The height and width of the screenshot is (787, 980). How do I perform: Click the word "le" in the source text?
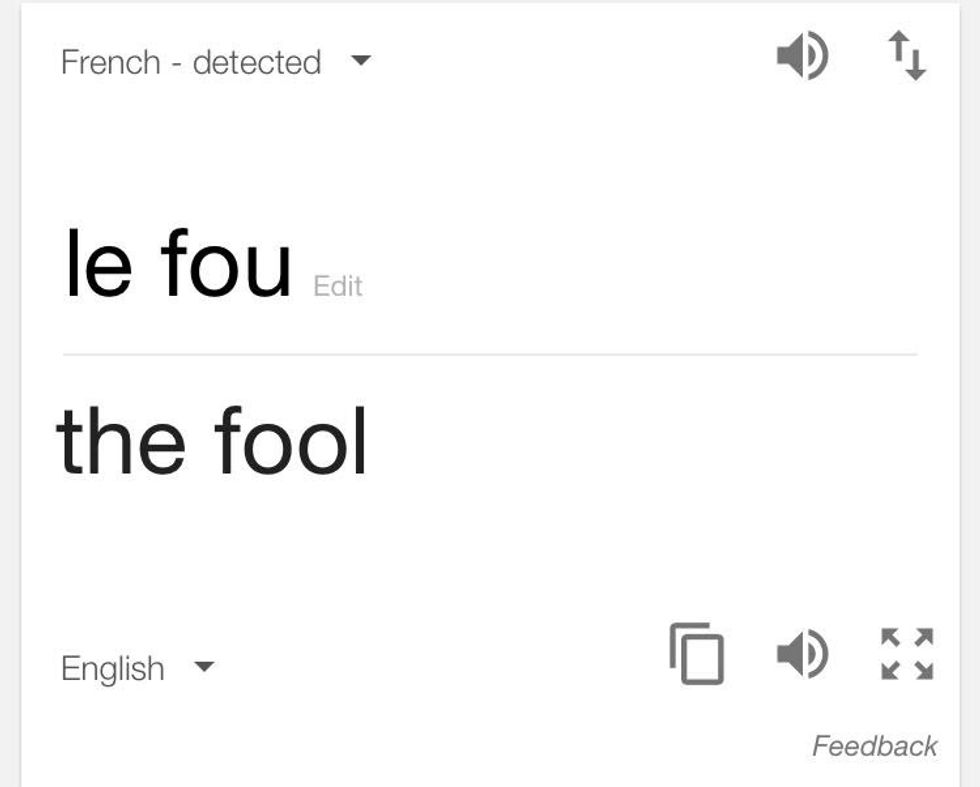point(98,264)
